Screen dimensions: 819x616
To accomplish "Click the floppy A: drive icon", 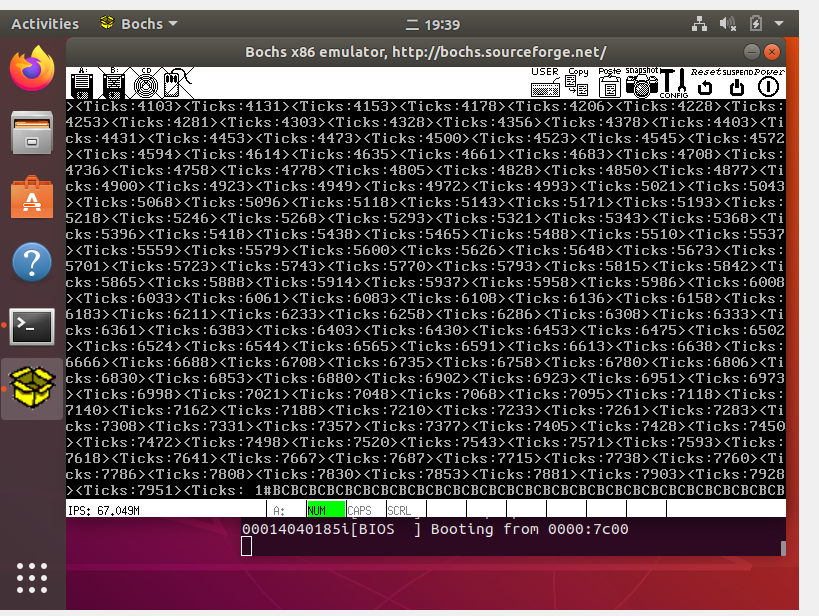I will point(82,83).
